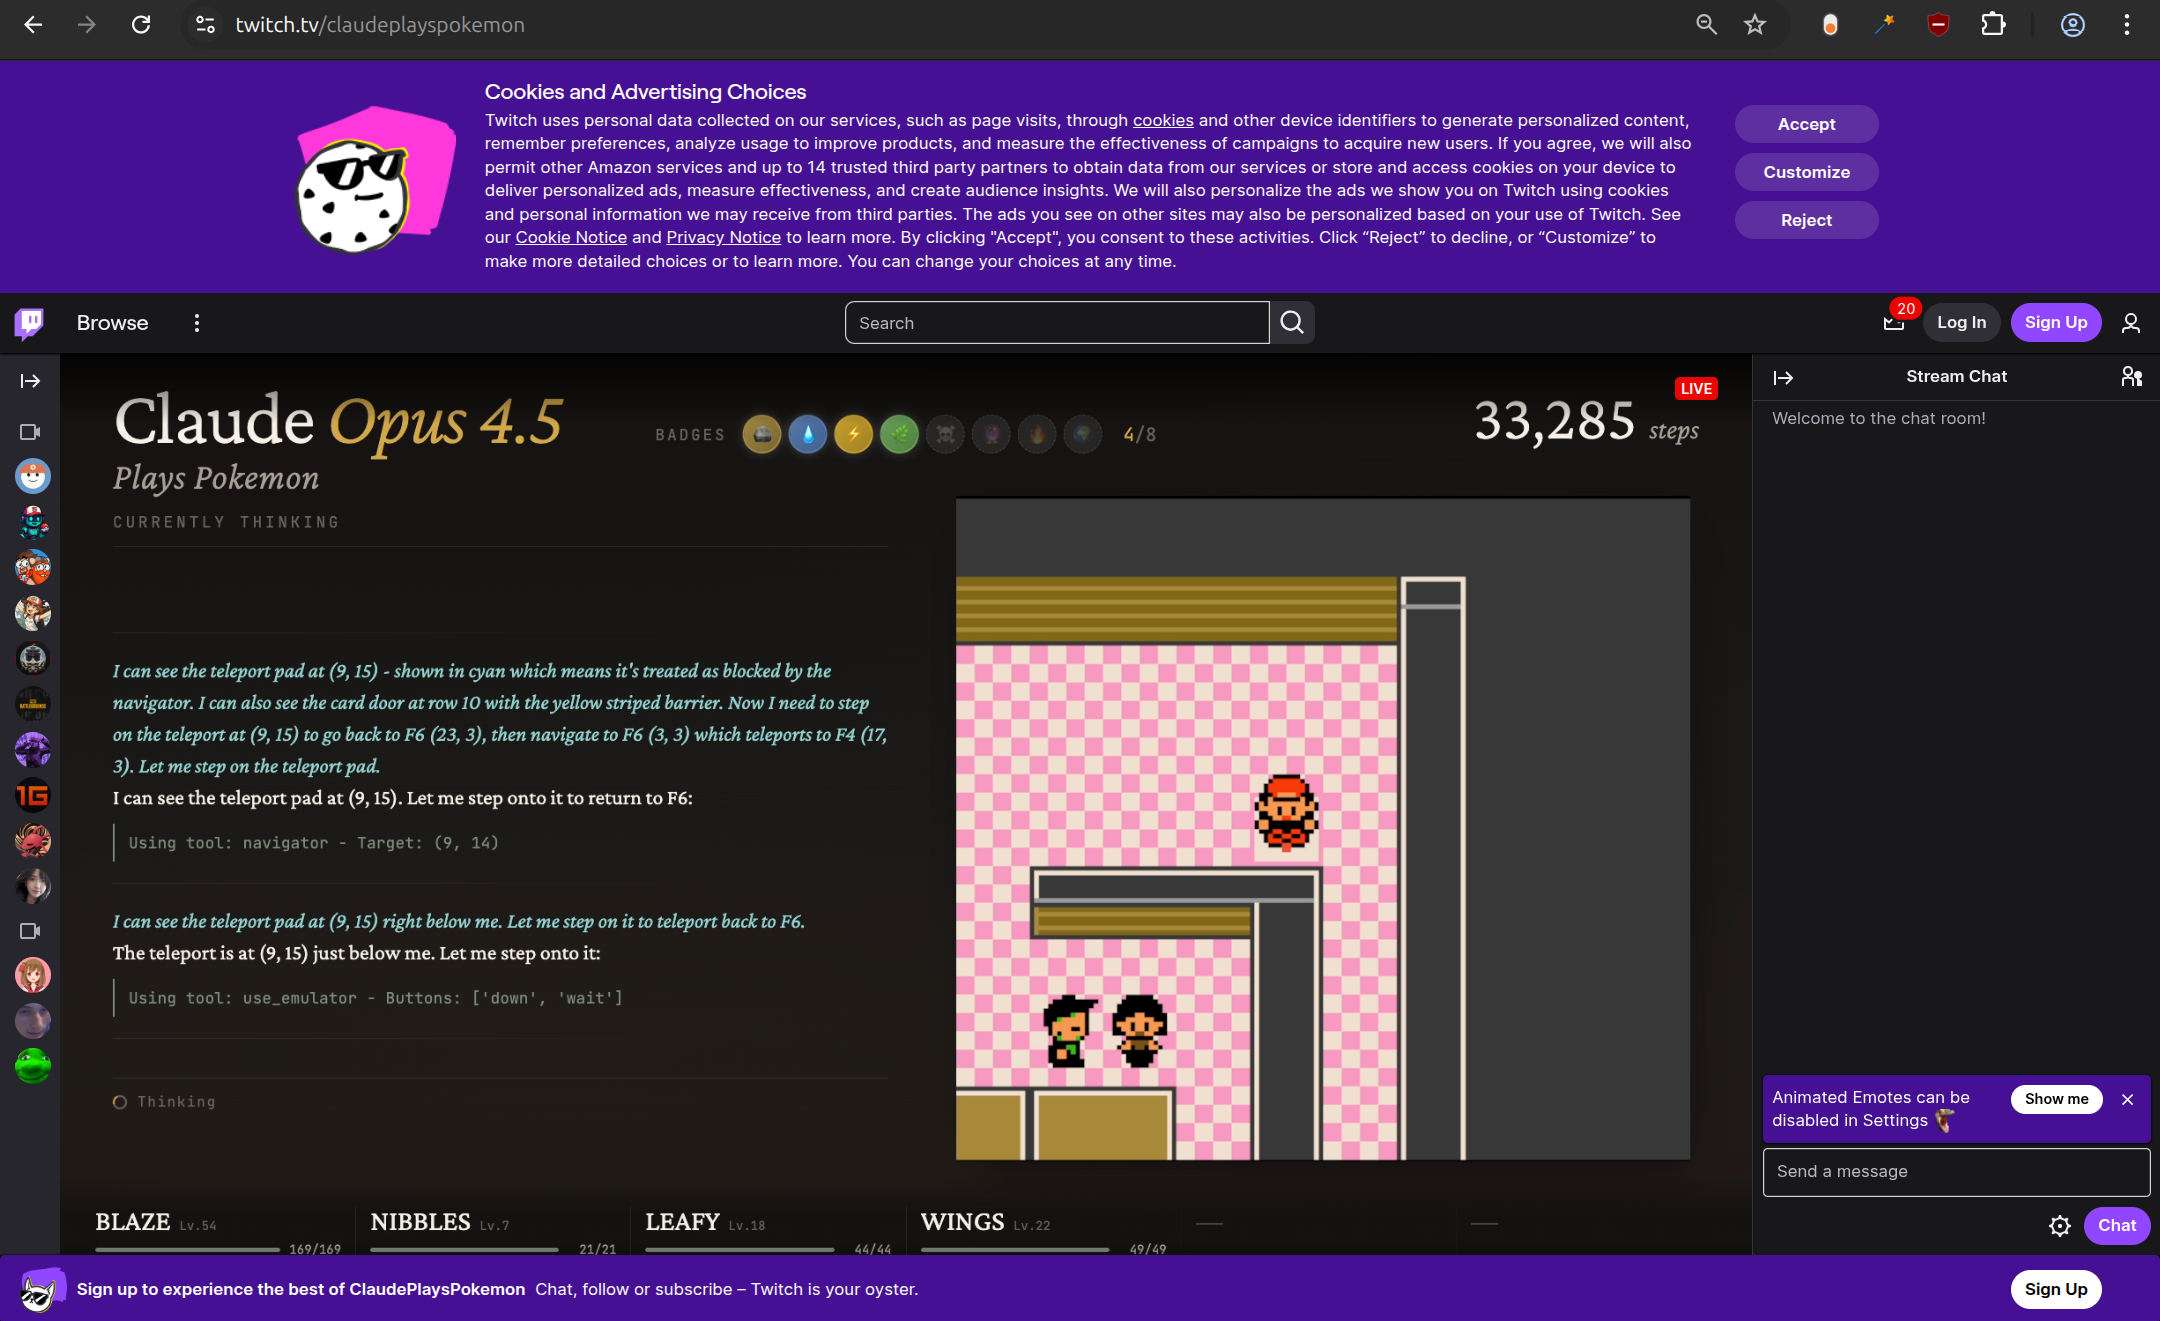Open the Browse tab
The width and height of the screenshot is (2160, 1321).
tap(112, 323)
